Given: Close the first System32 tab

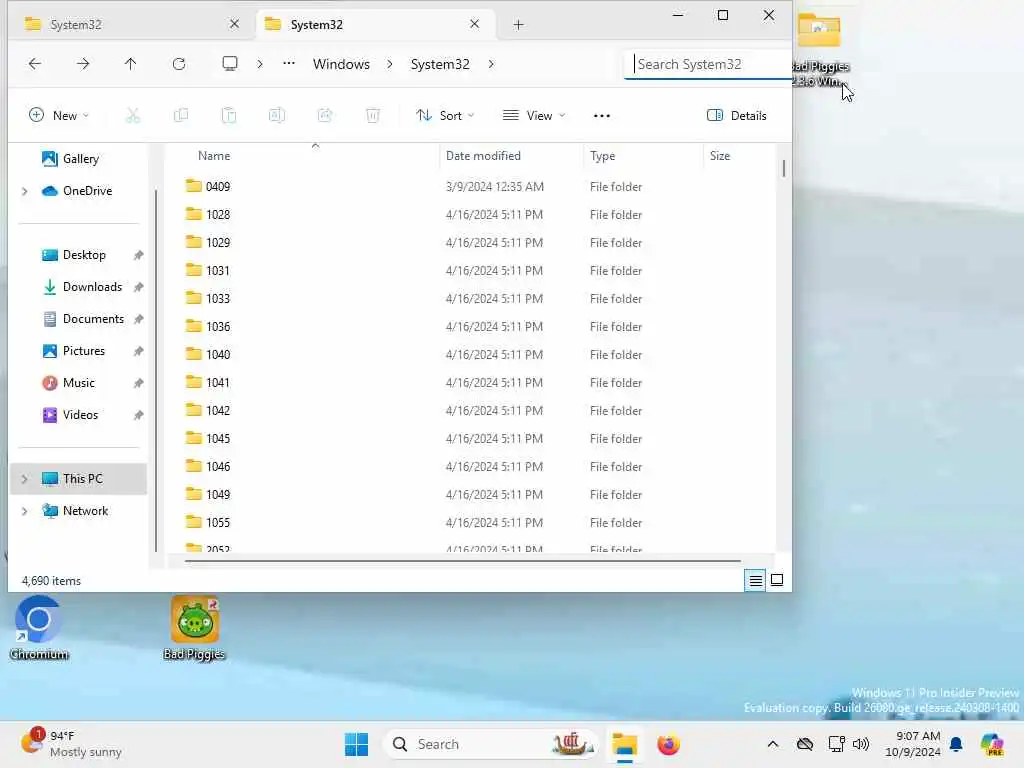Looking at the screenshot, I should tap(234, 24).
